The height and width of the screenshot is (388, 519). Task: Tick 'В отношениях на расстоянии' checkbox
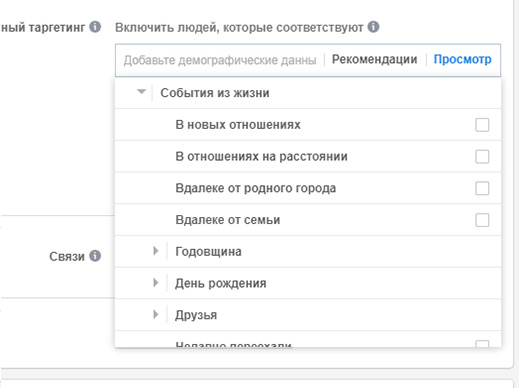482,157
